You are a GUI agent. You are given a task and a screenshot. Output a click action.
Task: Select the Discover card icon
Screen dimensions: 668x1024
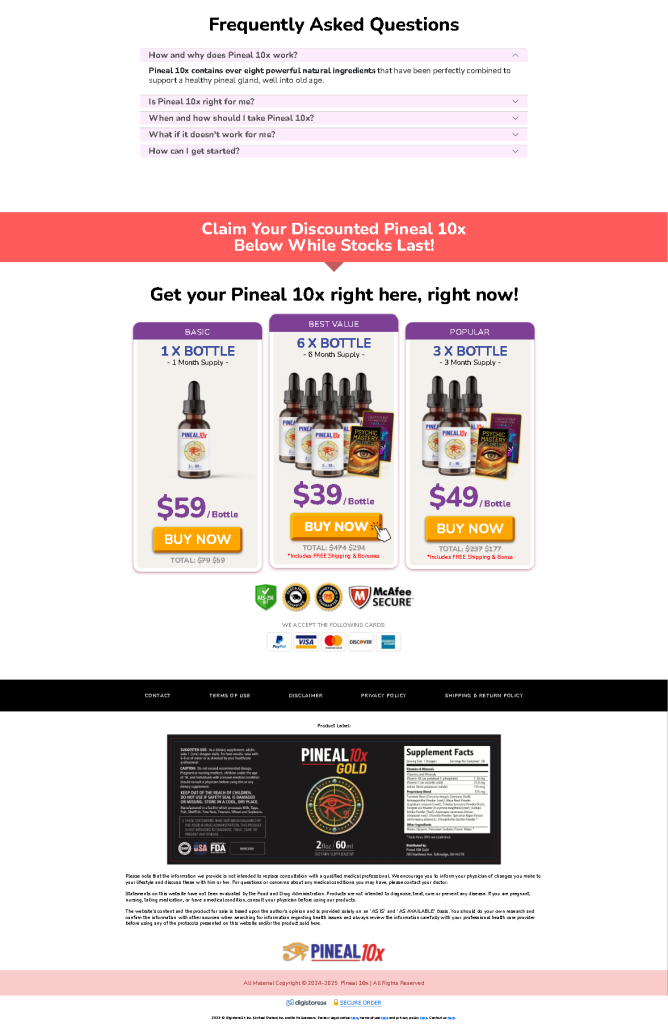(x=360, y=642)
